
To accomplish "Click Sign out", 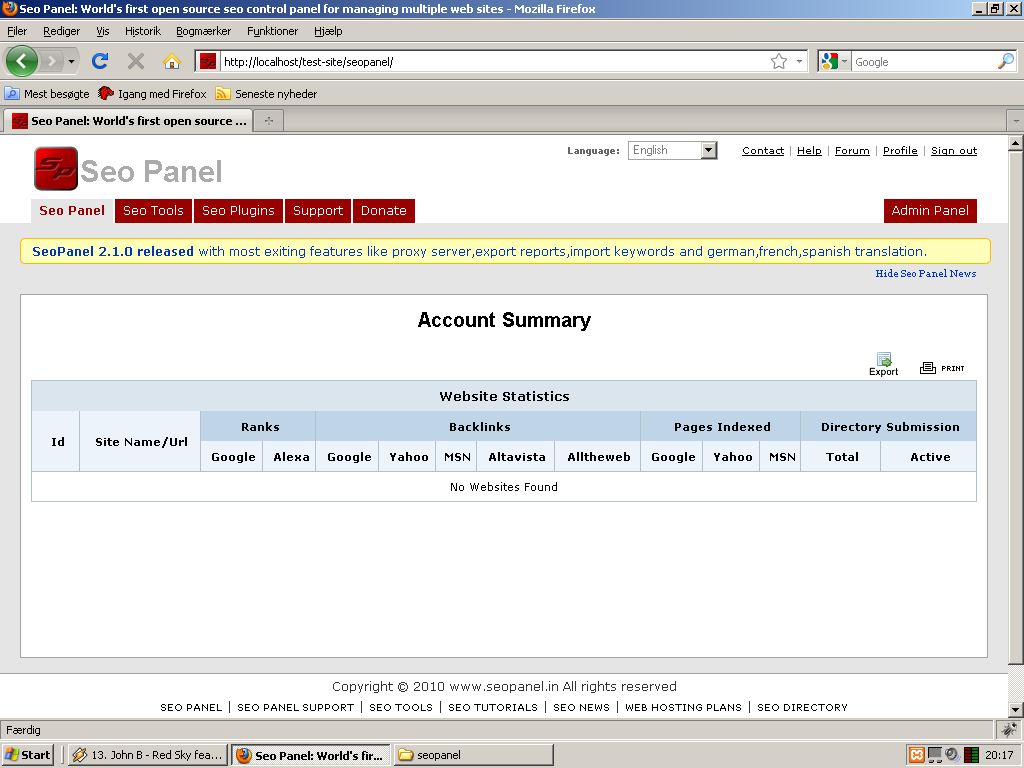I will (954, 150).
